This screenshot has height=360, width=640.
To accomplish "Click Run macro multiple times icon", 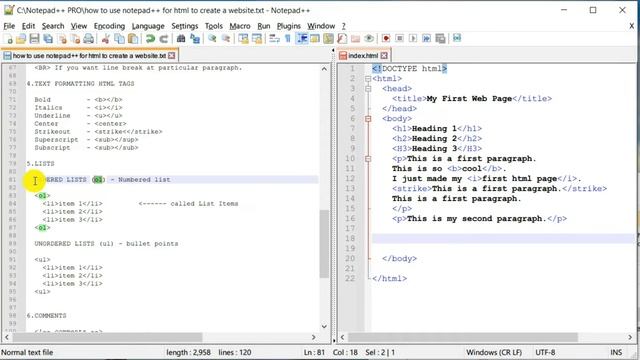I will (427, 39).
